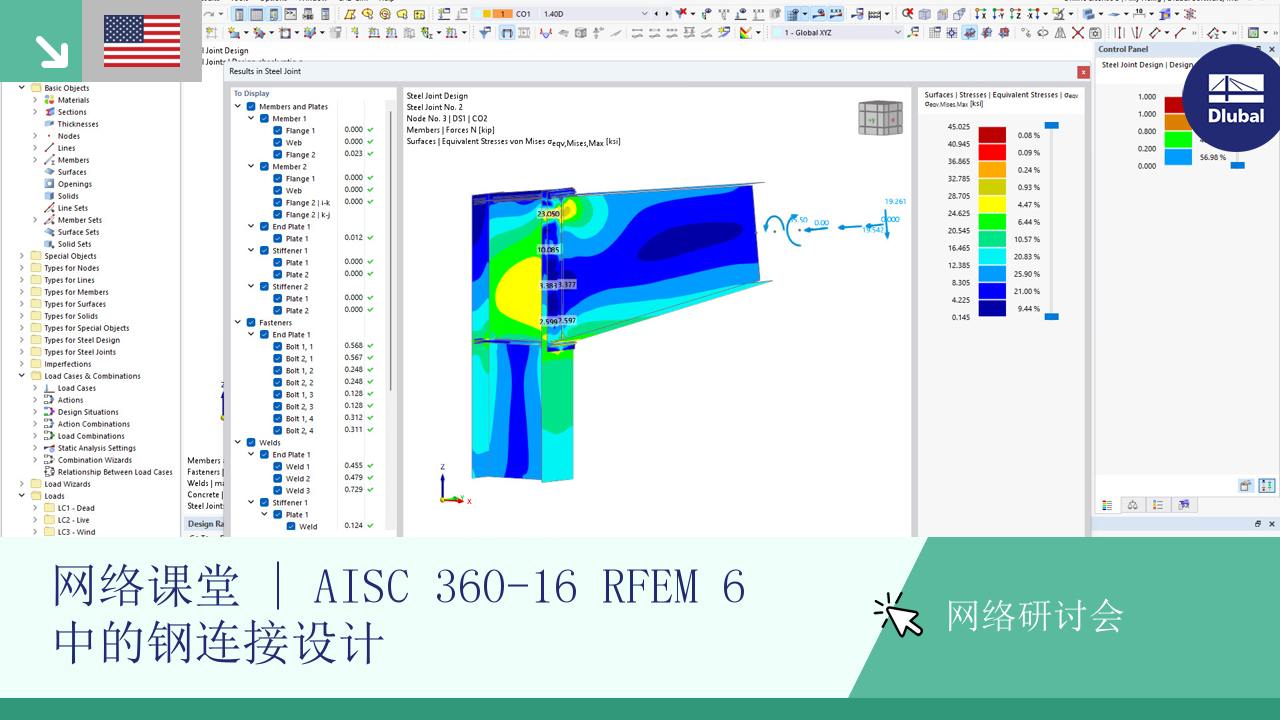This screenshot has width=1280, height=720.
Task: Click the Members icon in the navigator
Action: click(x=49, y=160)
